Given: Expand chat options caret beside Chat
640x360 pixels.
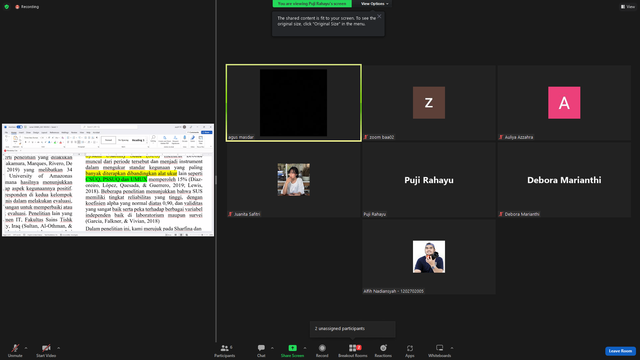Looking at the screenshot, I should 272,348.
